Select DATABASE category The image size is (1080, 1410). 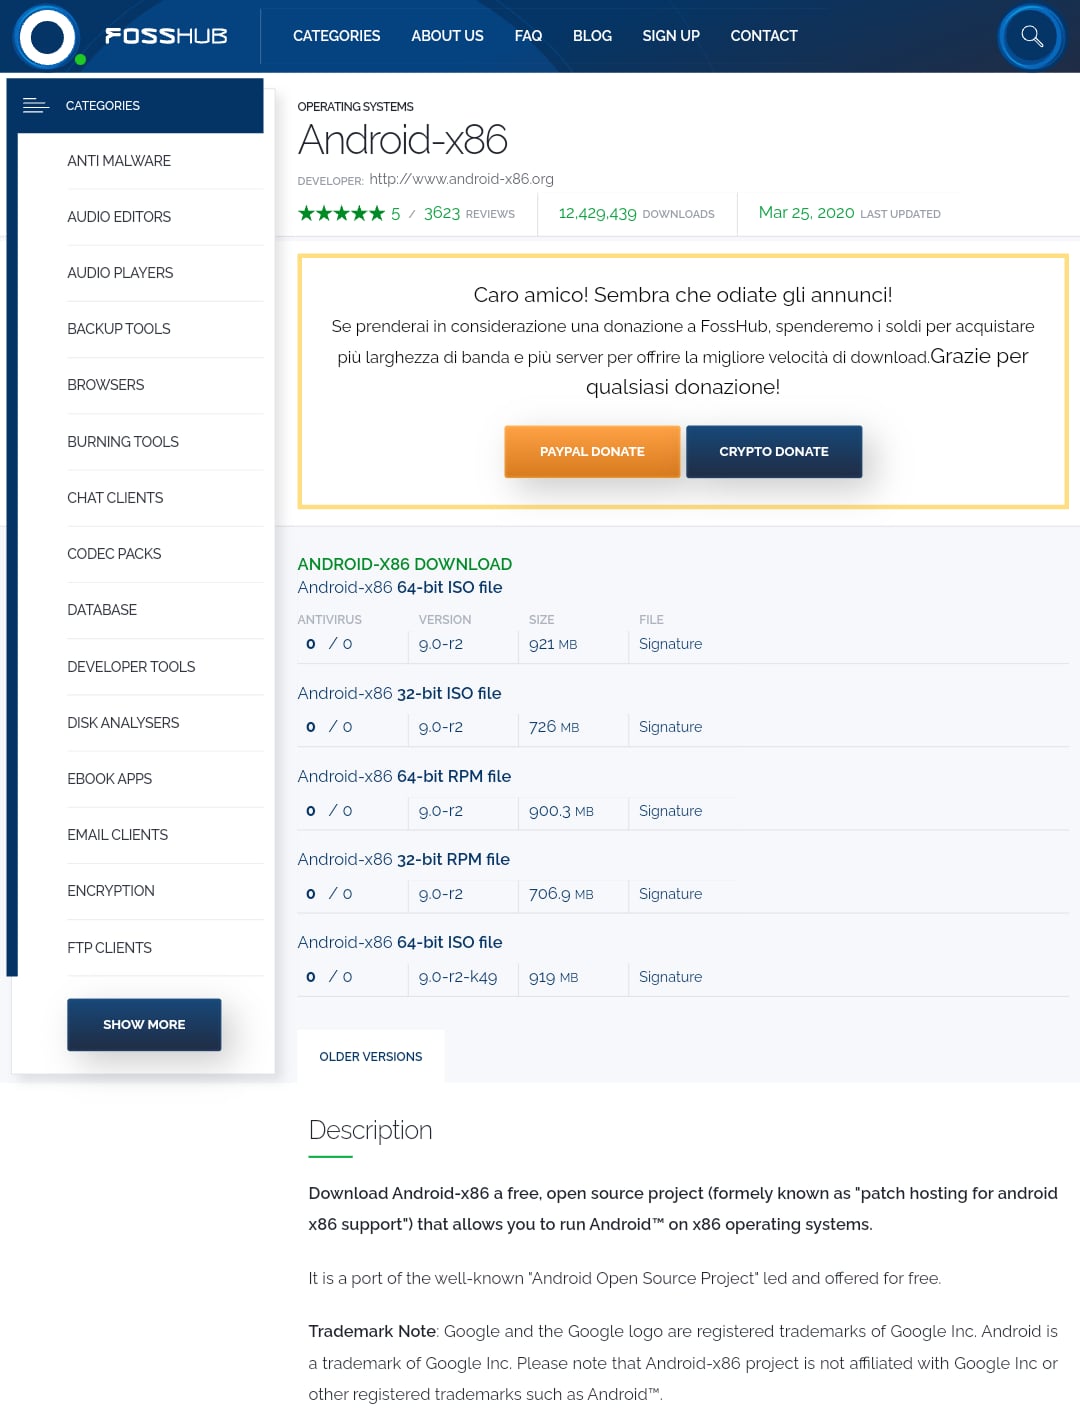[x=102, y=610]
